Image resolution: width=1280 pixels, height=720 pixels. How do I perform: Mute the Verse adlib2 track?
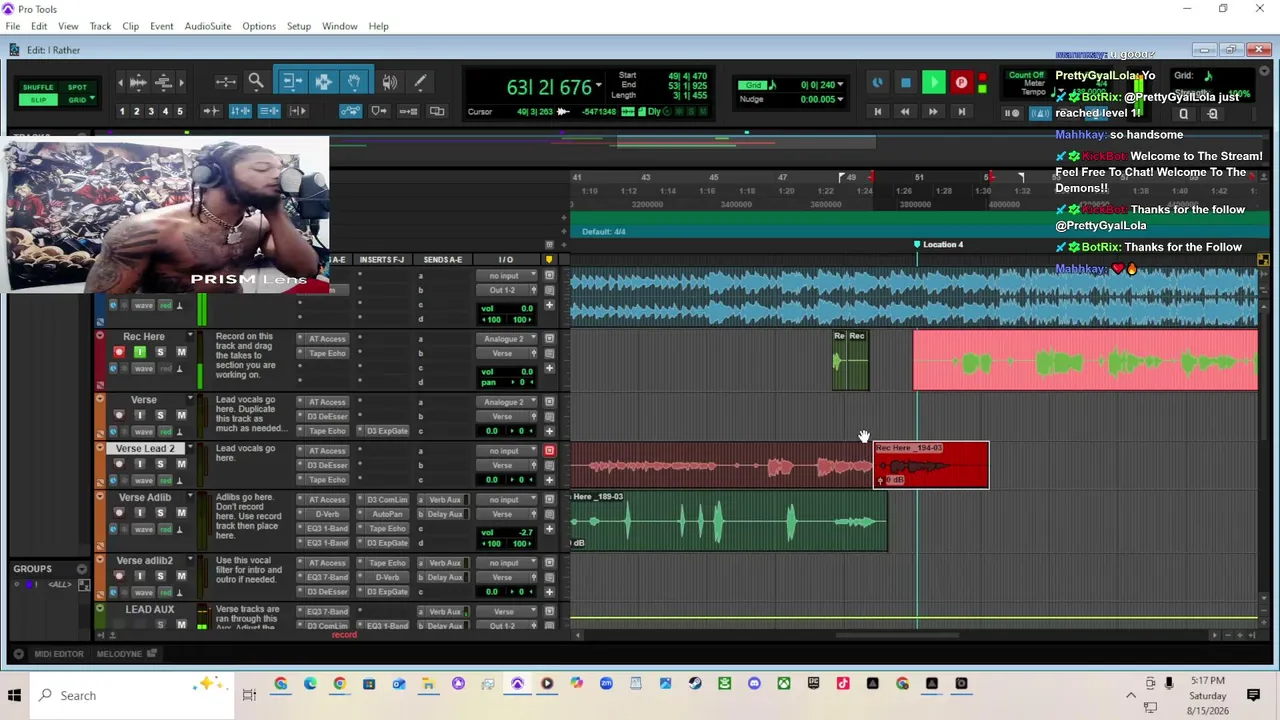tap(181, 576)
